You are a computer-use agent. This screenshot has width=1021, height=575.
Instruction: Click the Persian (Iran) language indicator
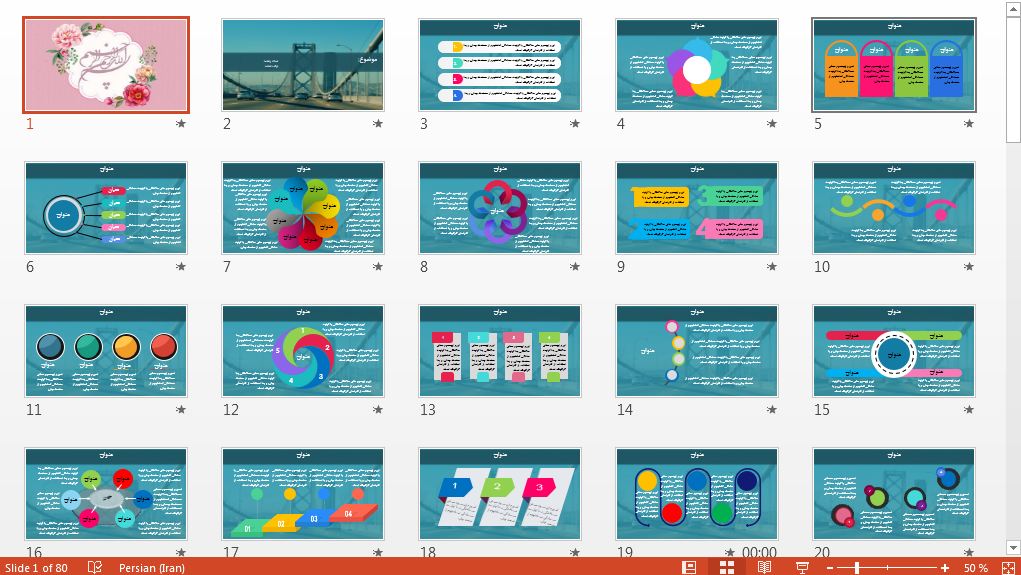151,567
